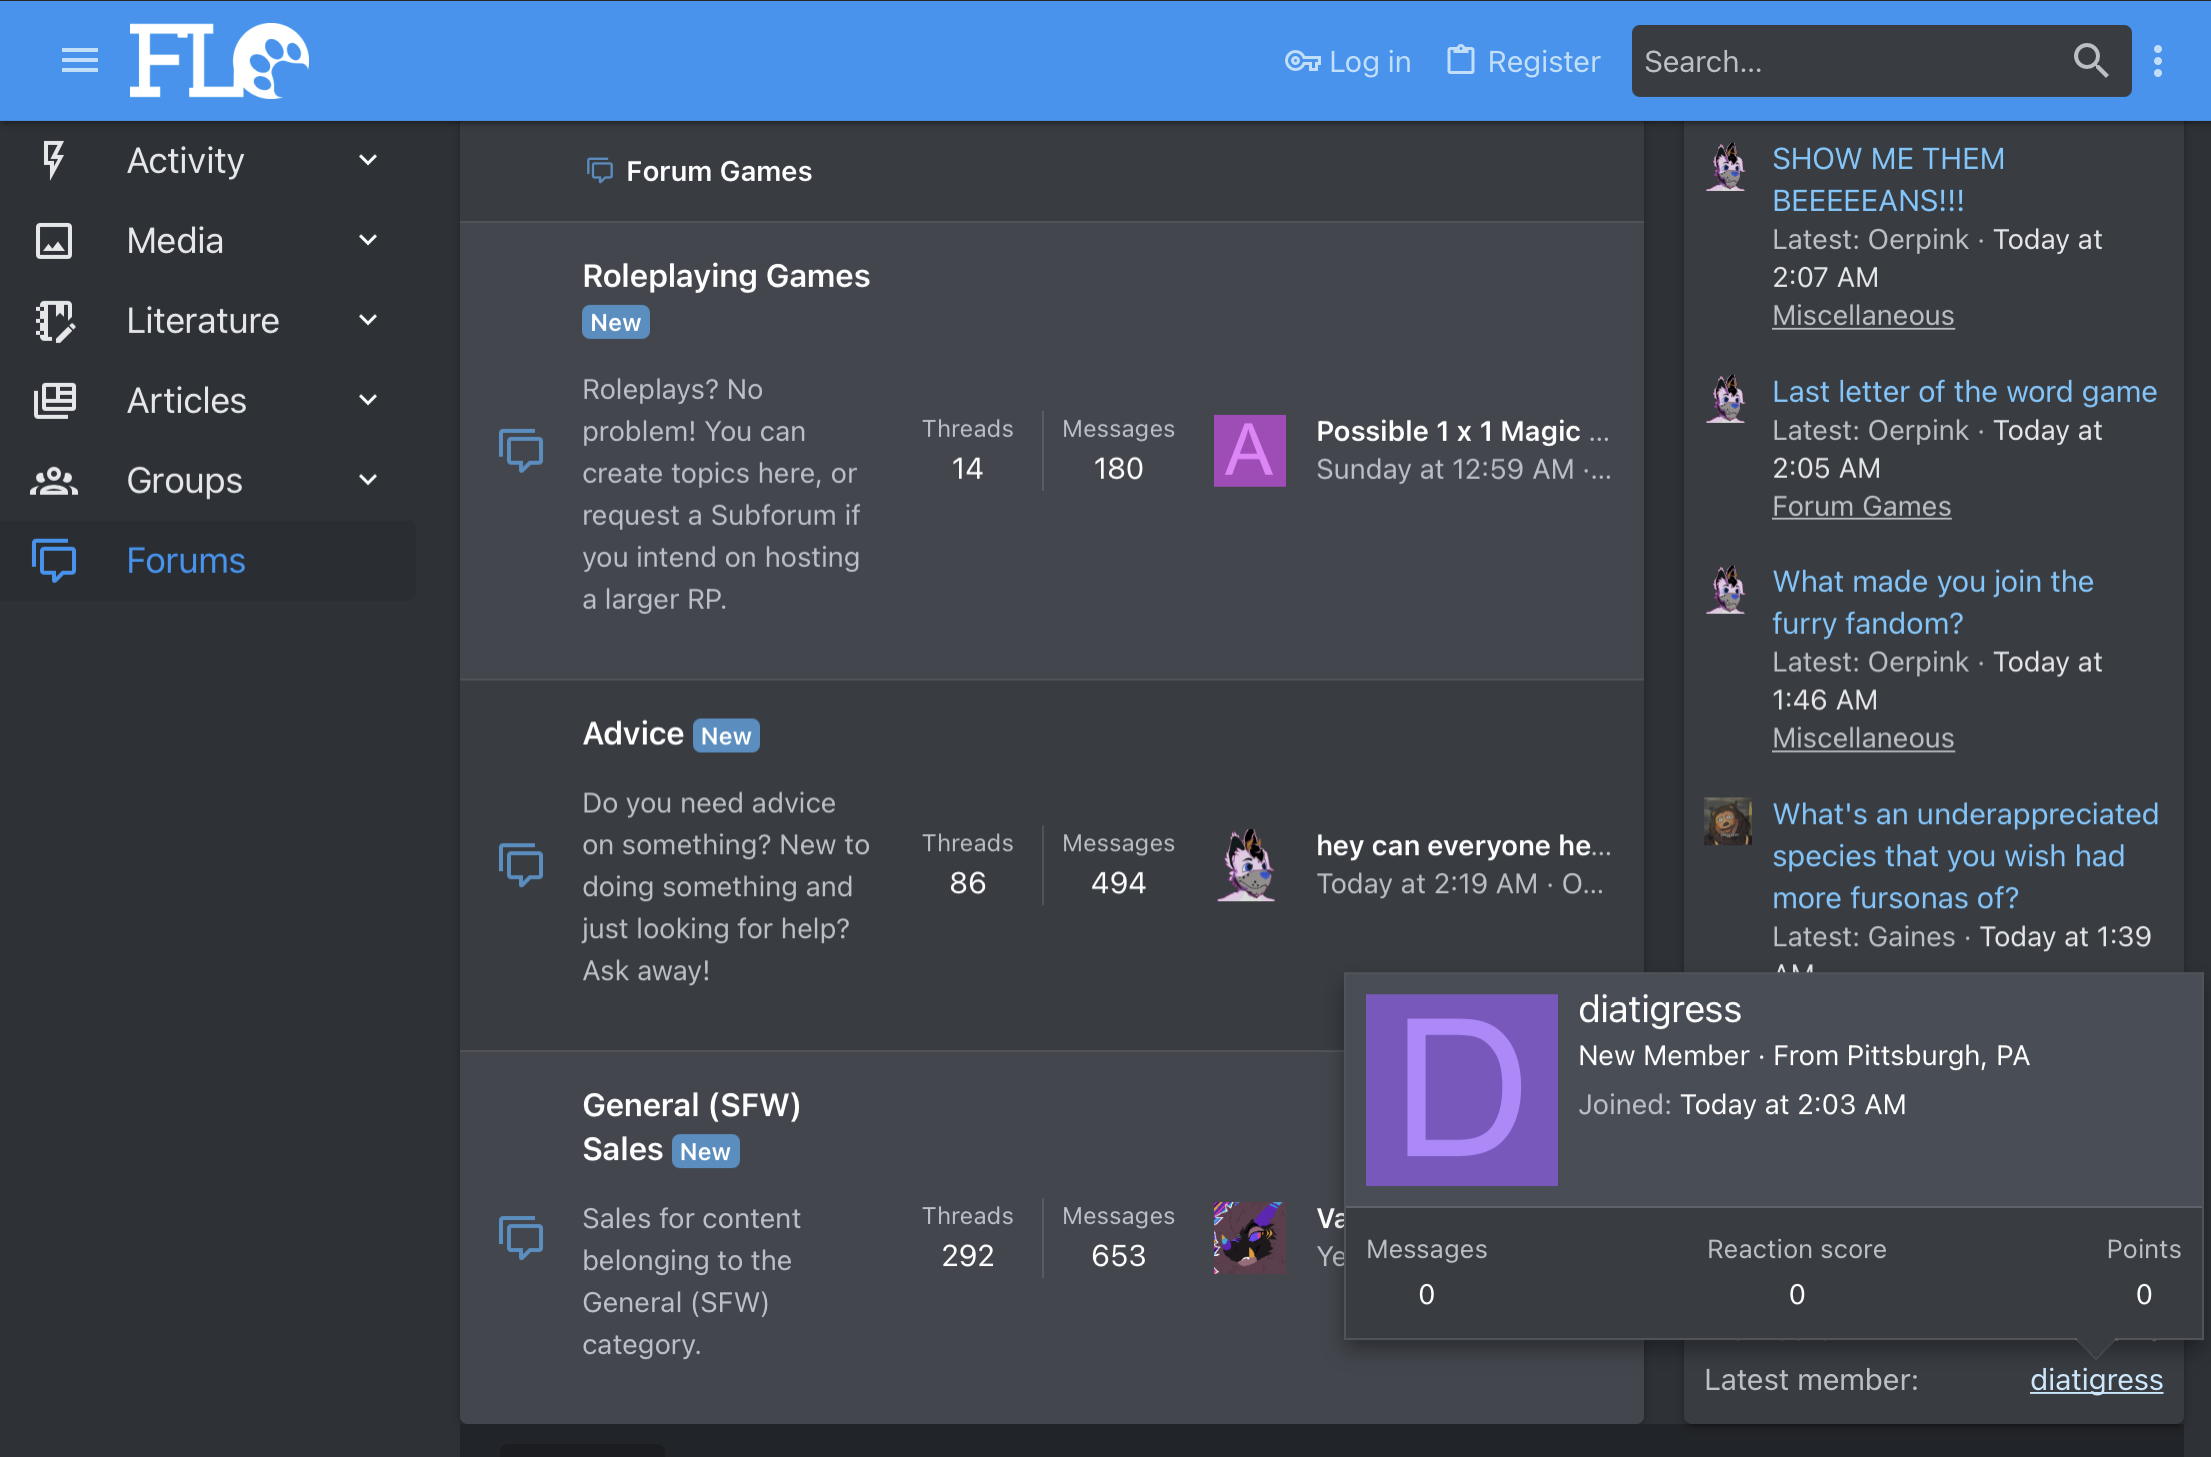Open the hamburger menu icon
Screen dimensions: 2211x1457
point(80,61)
